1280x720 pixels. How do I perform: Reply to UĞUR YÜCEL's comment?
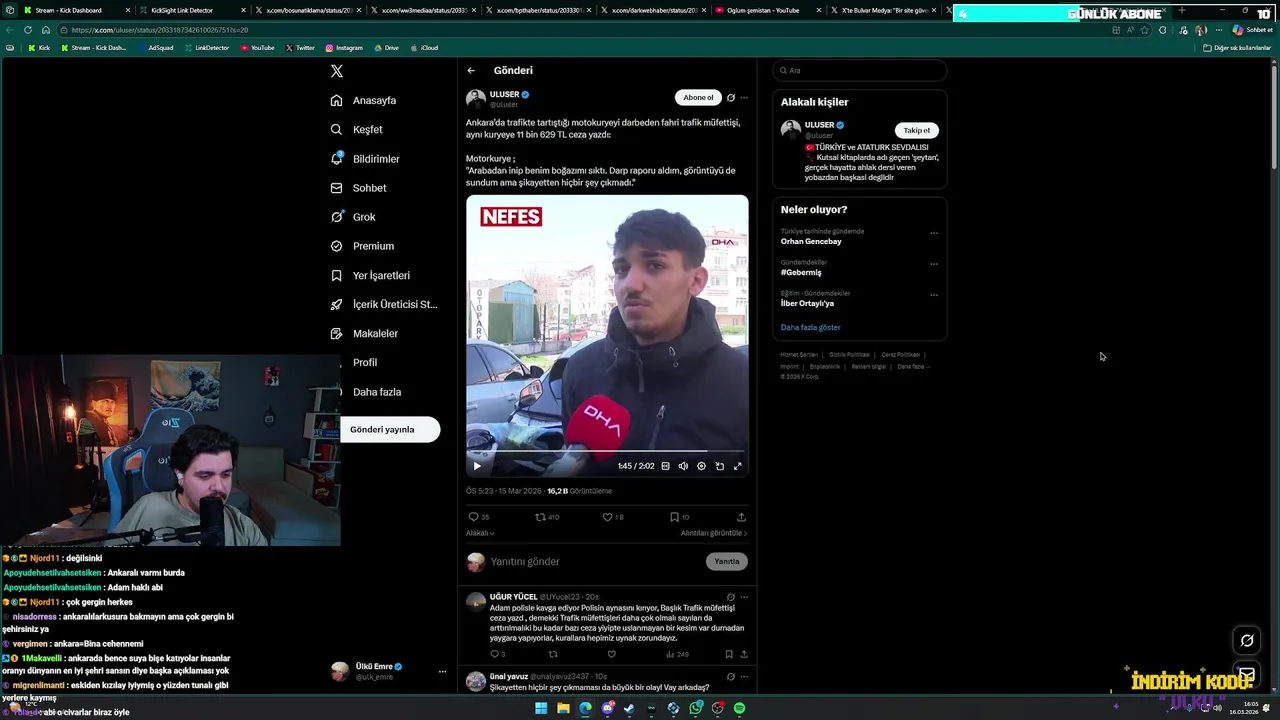point(497,654)
